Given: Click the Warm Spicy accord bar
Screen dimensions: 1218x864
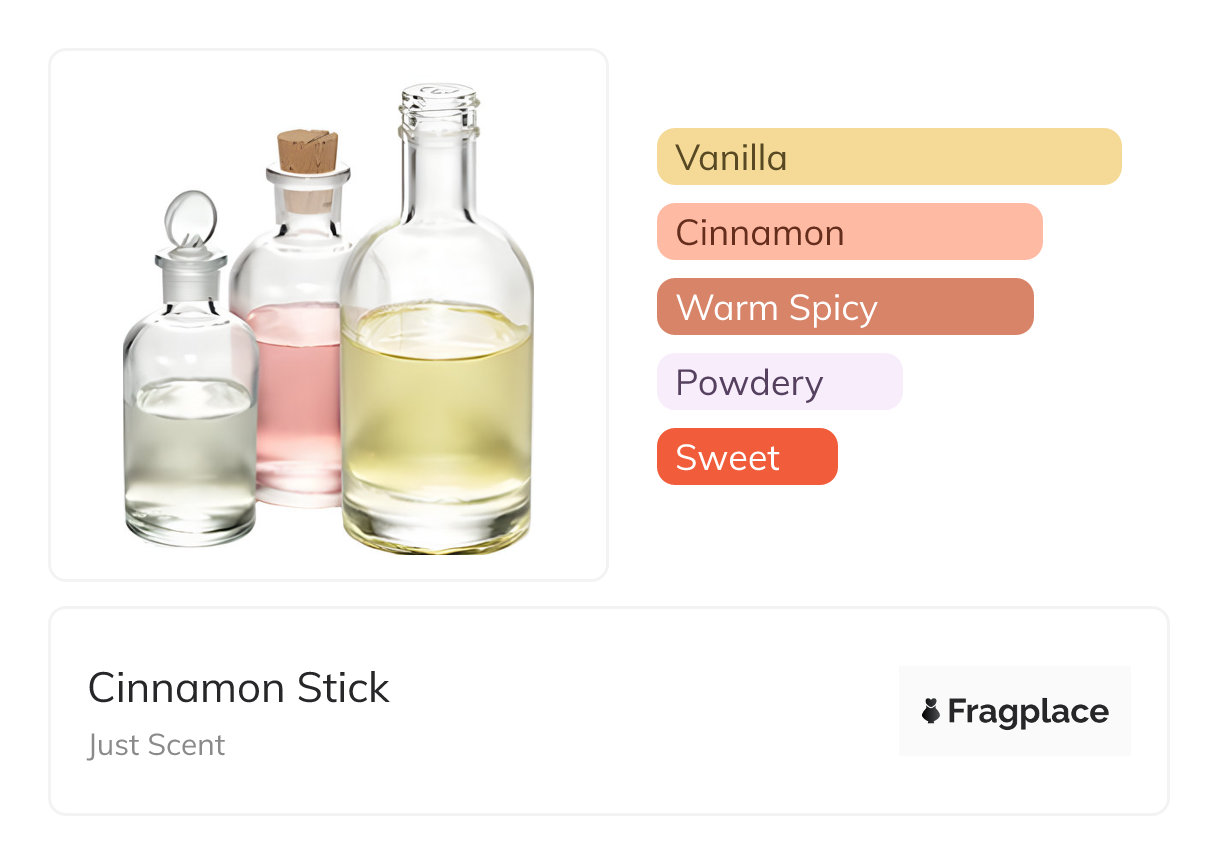Looking at the screenshot, I should (844, 307).
